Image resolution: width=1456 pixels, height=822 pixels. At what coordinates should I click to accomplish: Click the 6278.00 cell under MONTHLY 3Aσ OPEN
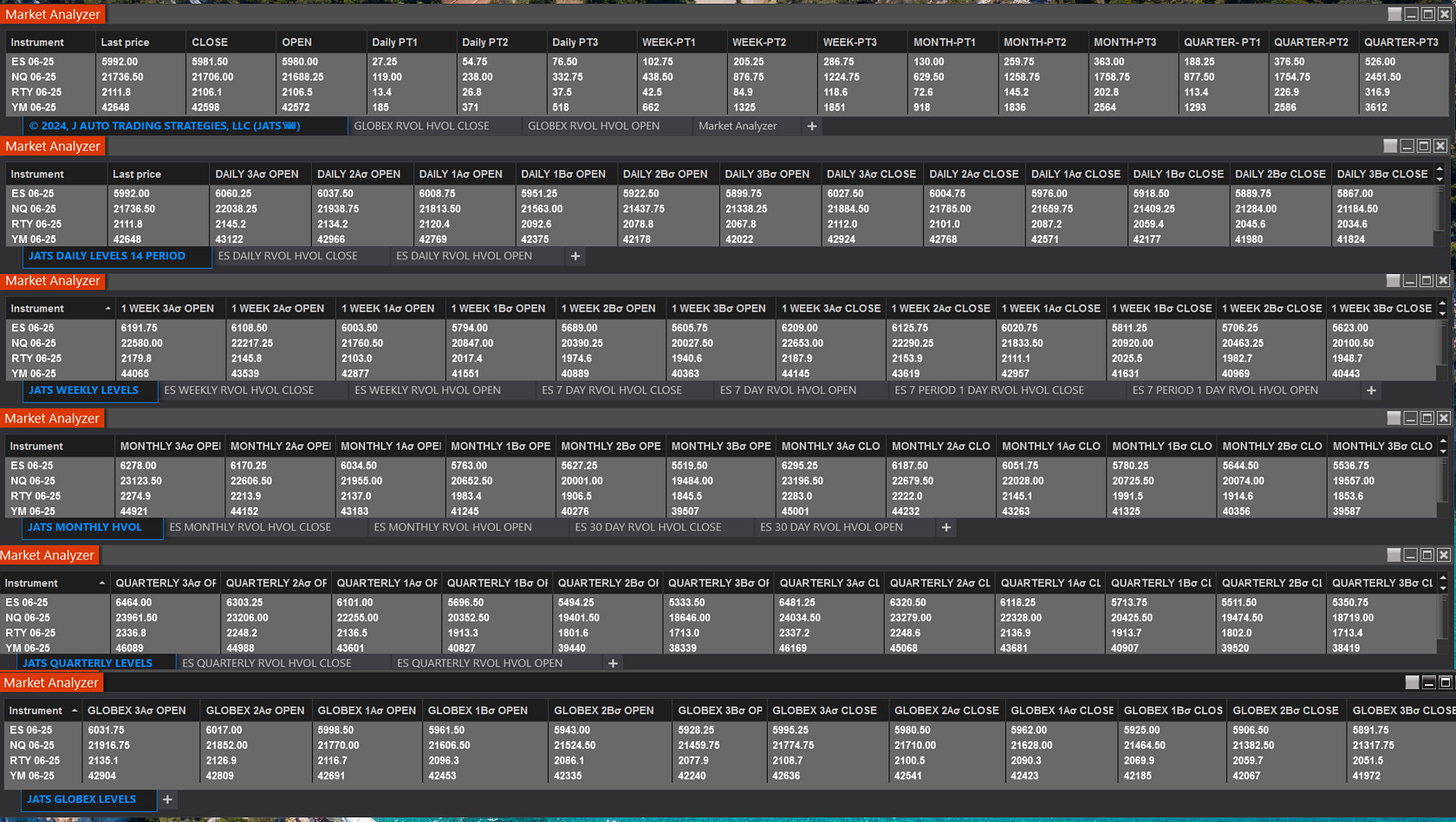coord(170,465)
